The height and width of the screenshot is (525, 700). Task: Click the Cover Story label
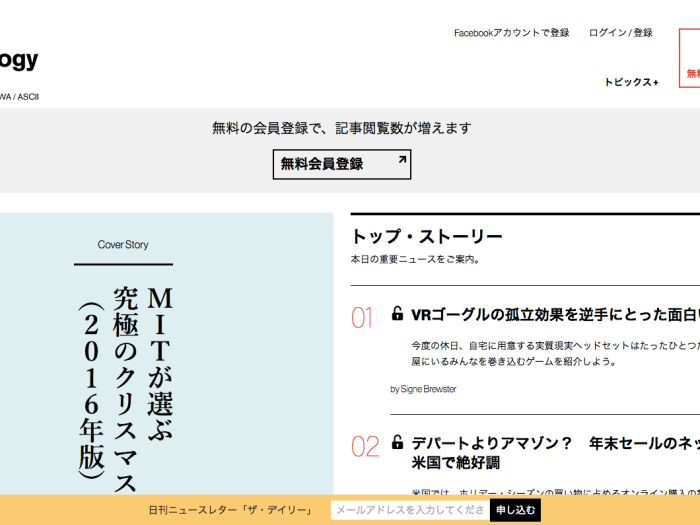[123, 245]
